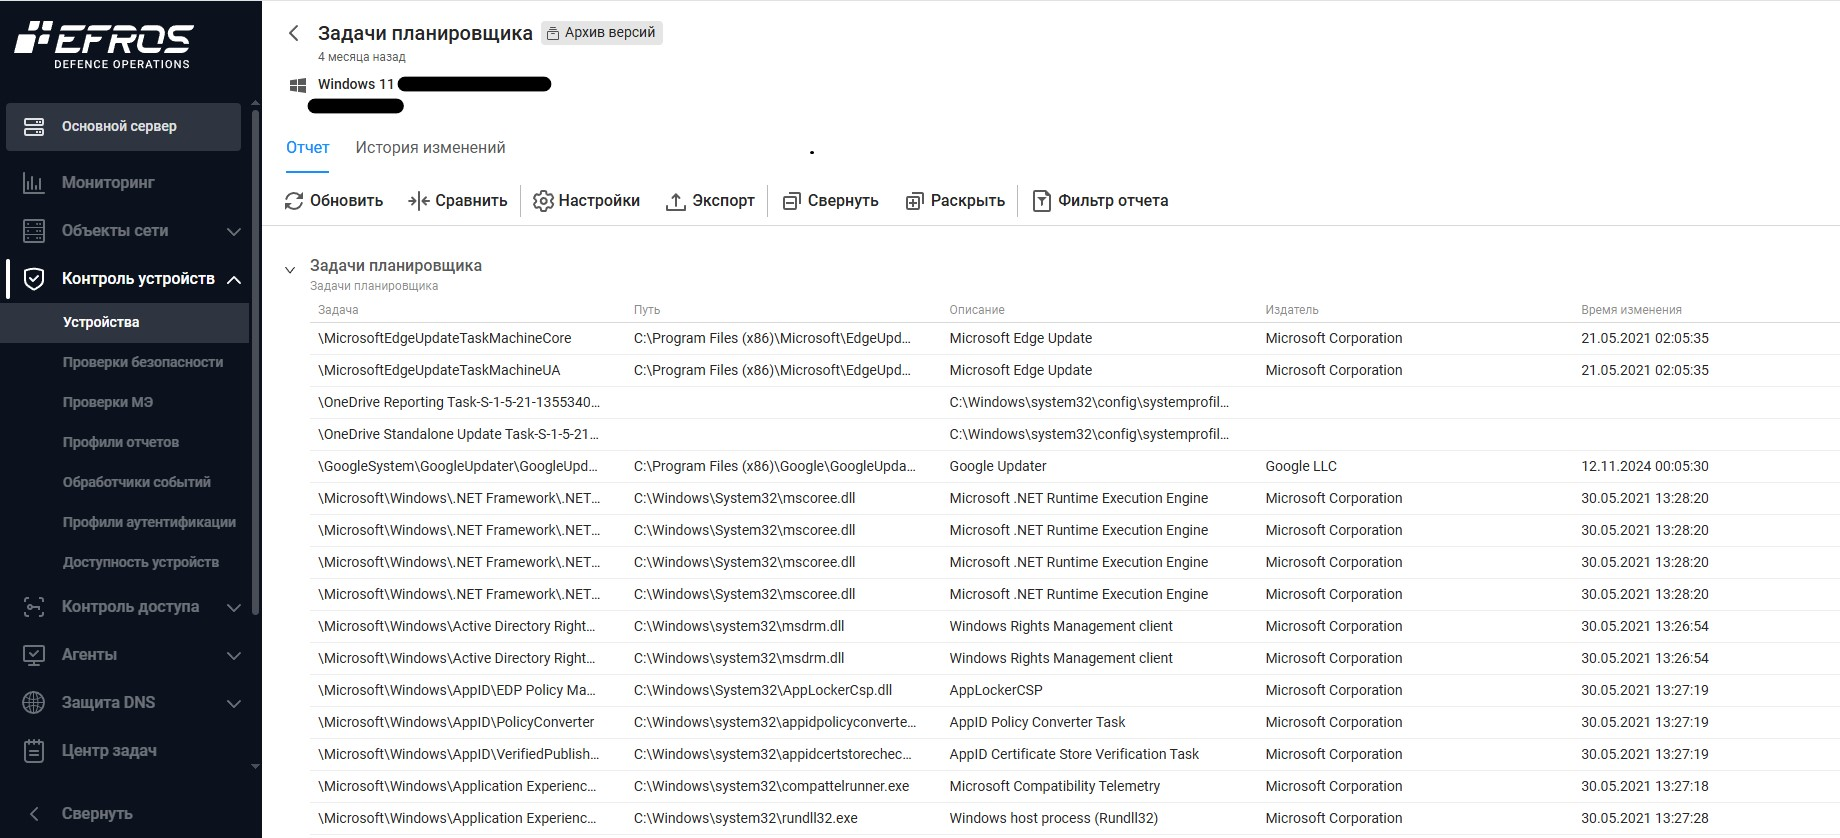The width and height of the screenshot is (1840, 838).
Task: Click the Раскрыть expand-all icon
Action: (914, 201)
